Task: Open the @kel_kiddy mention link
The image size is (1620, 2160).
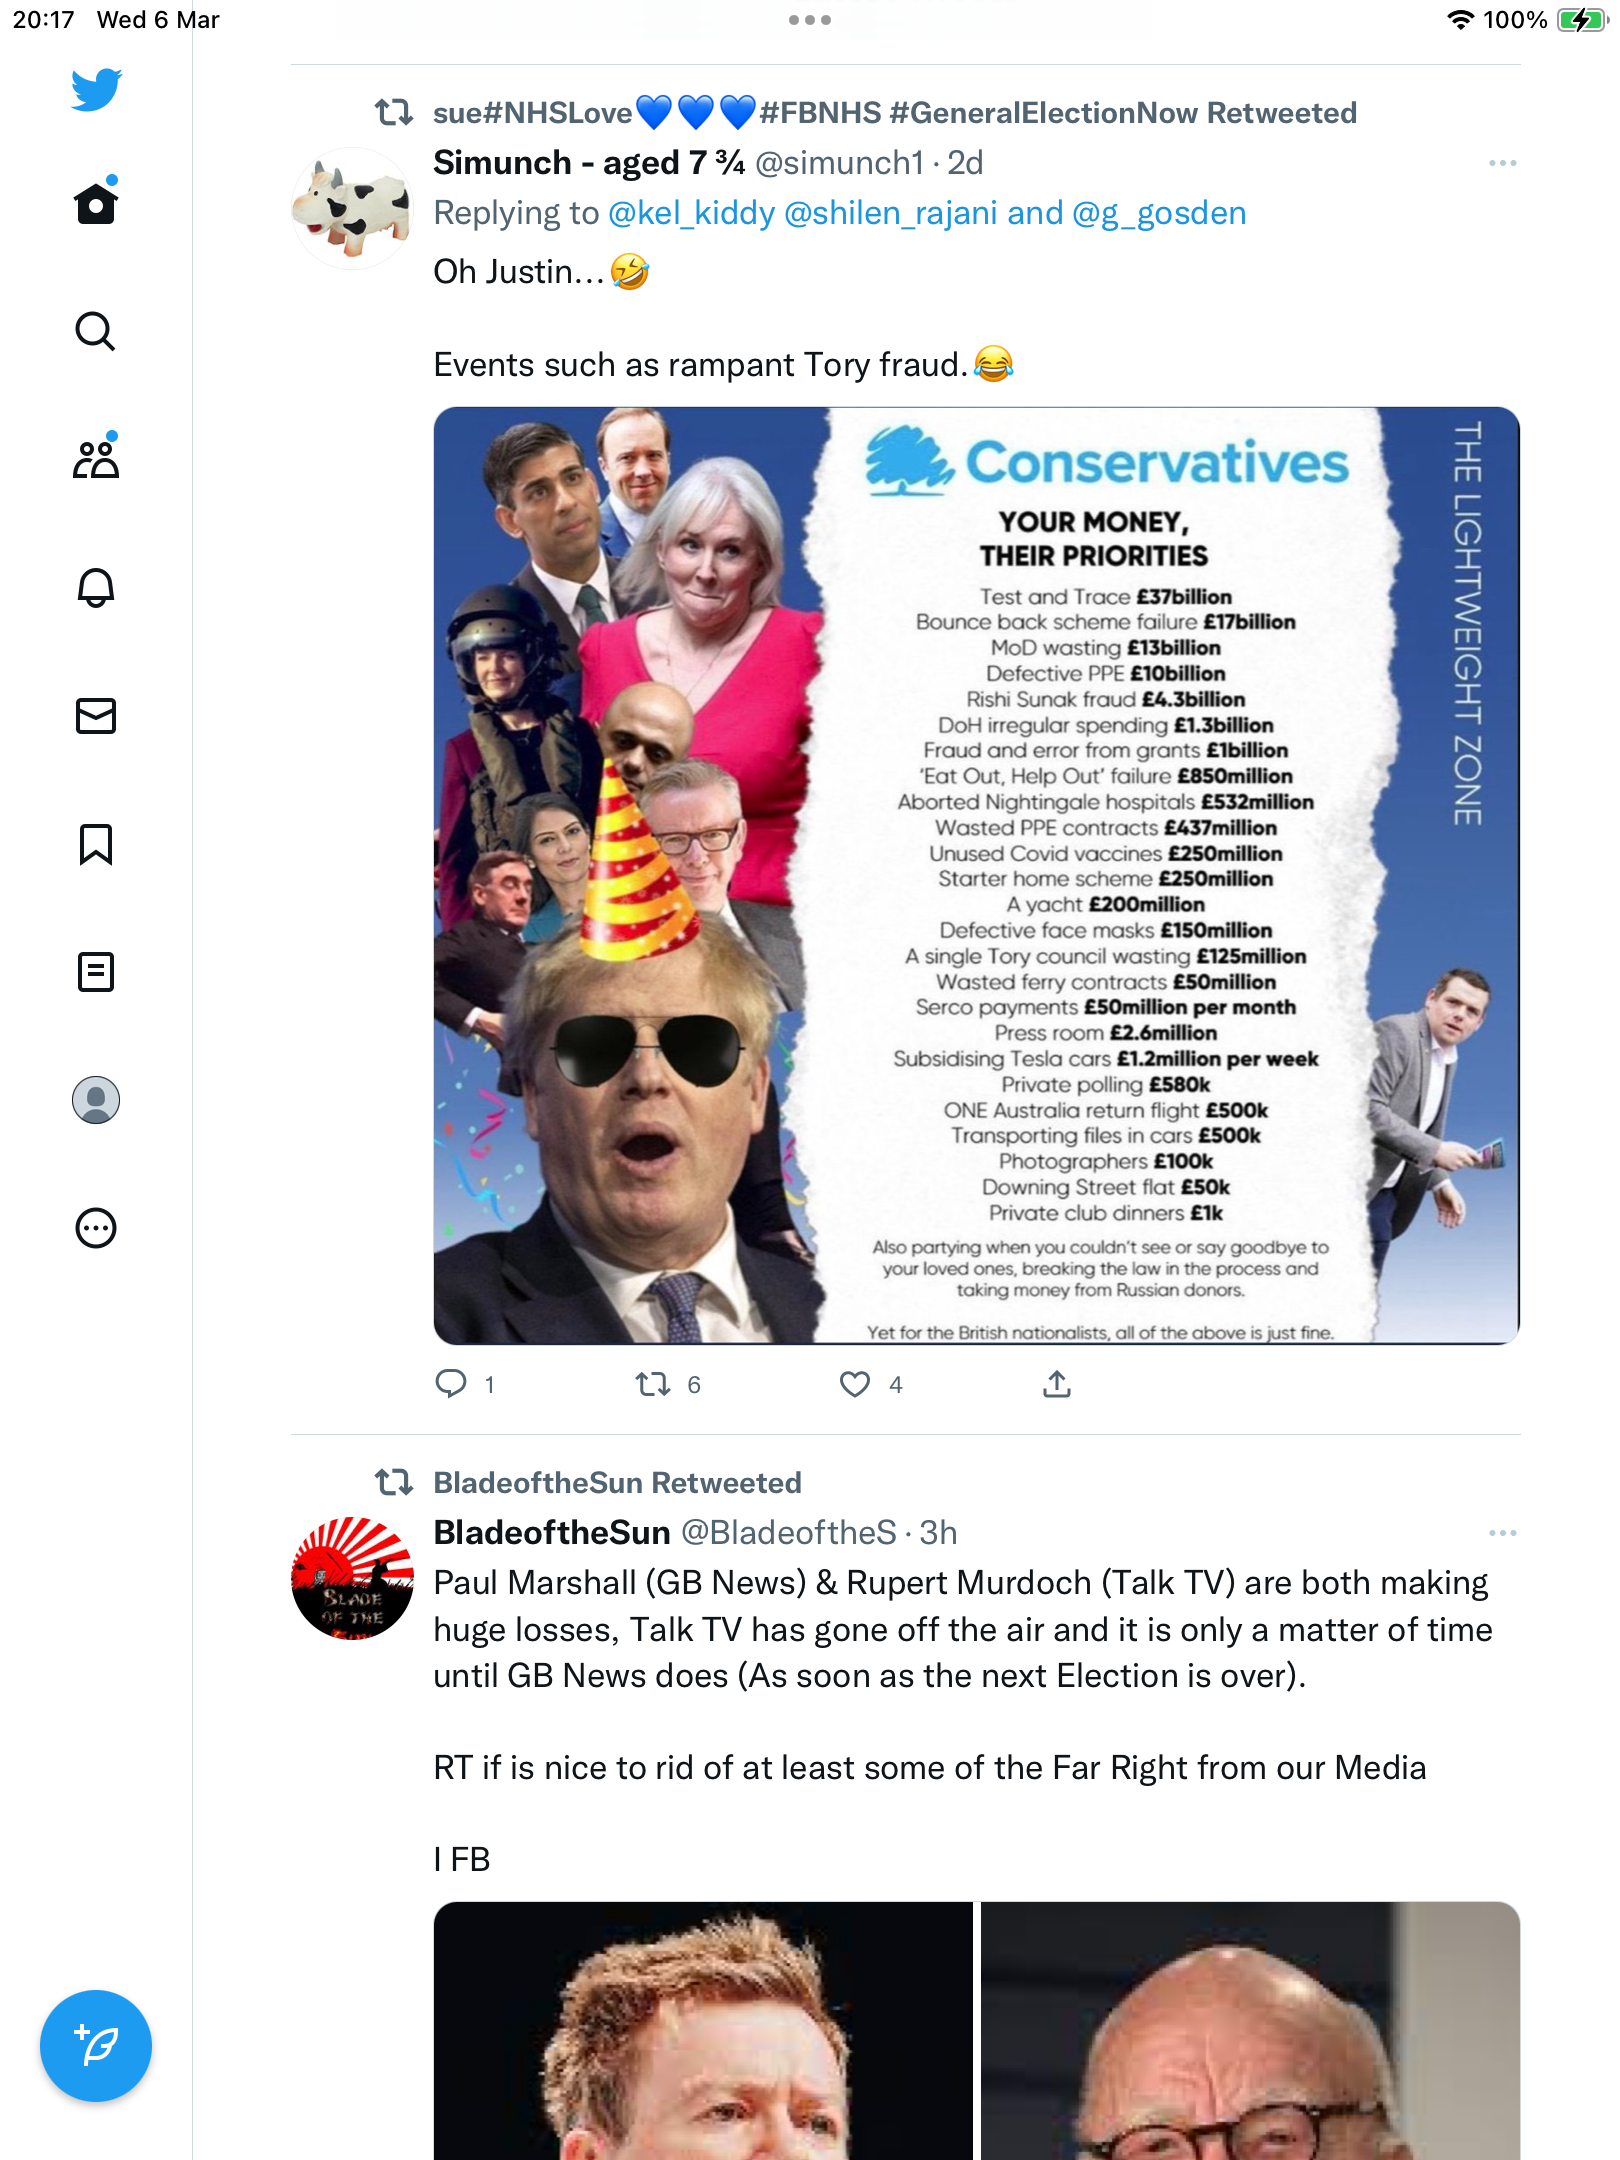Action: coord(692,213)
